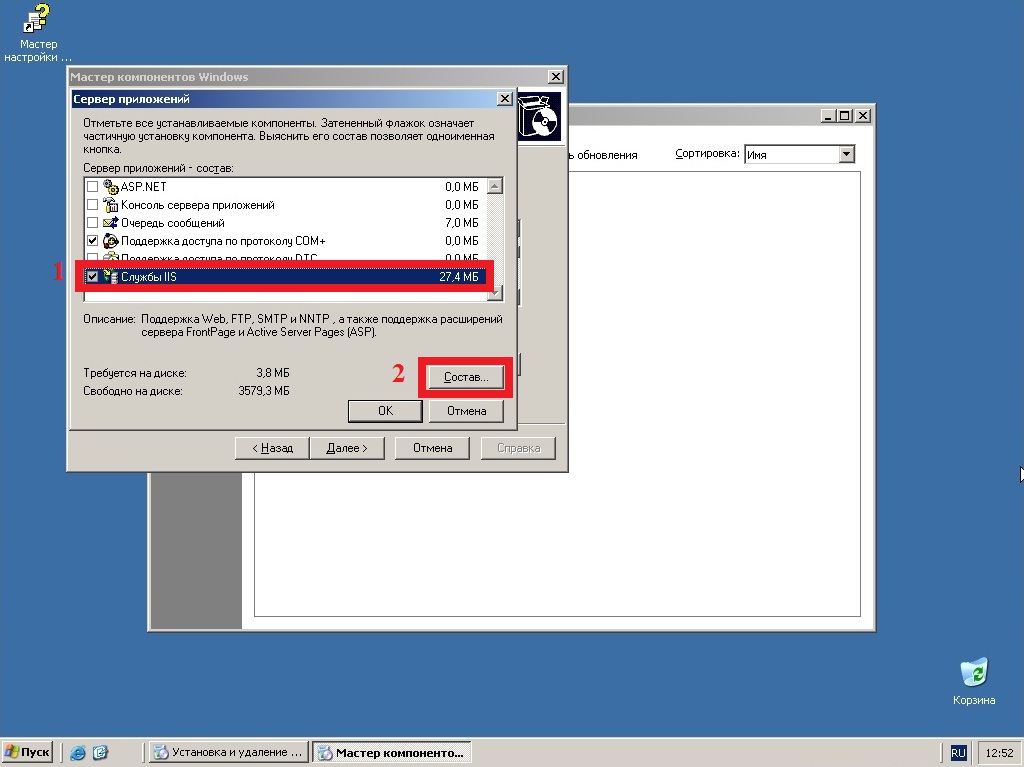
Task: Proceed with the Далее button
Action: tap(347, 448)
